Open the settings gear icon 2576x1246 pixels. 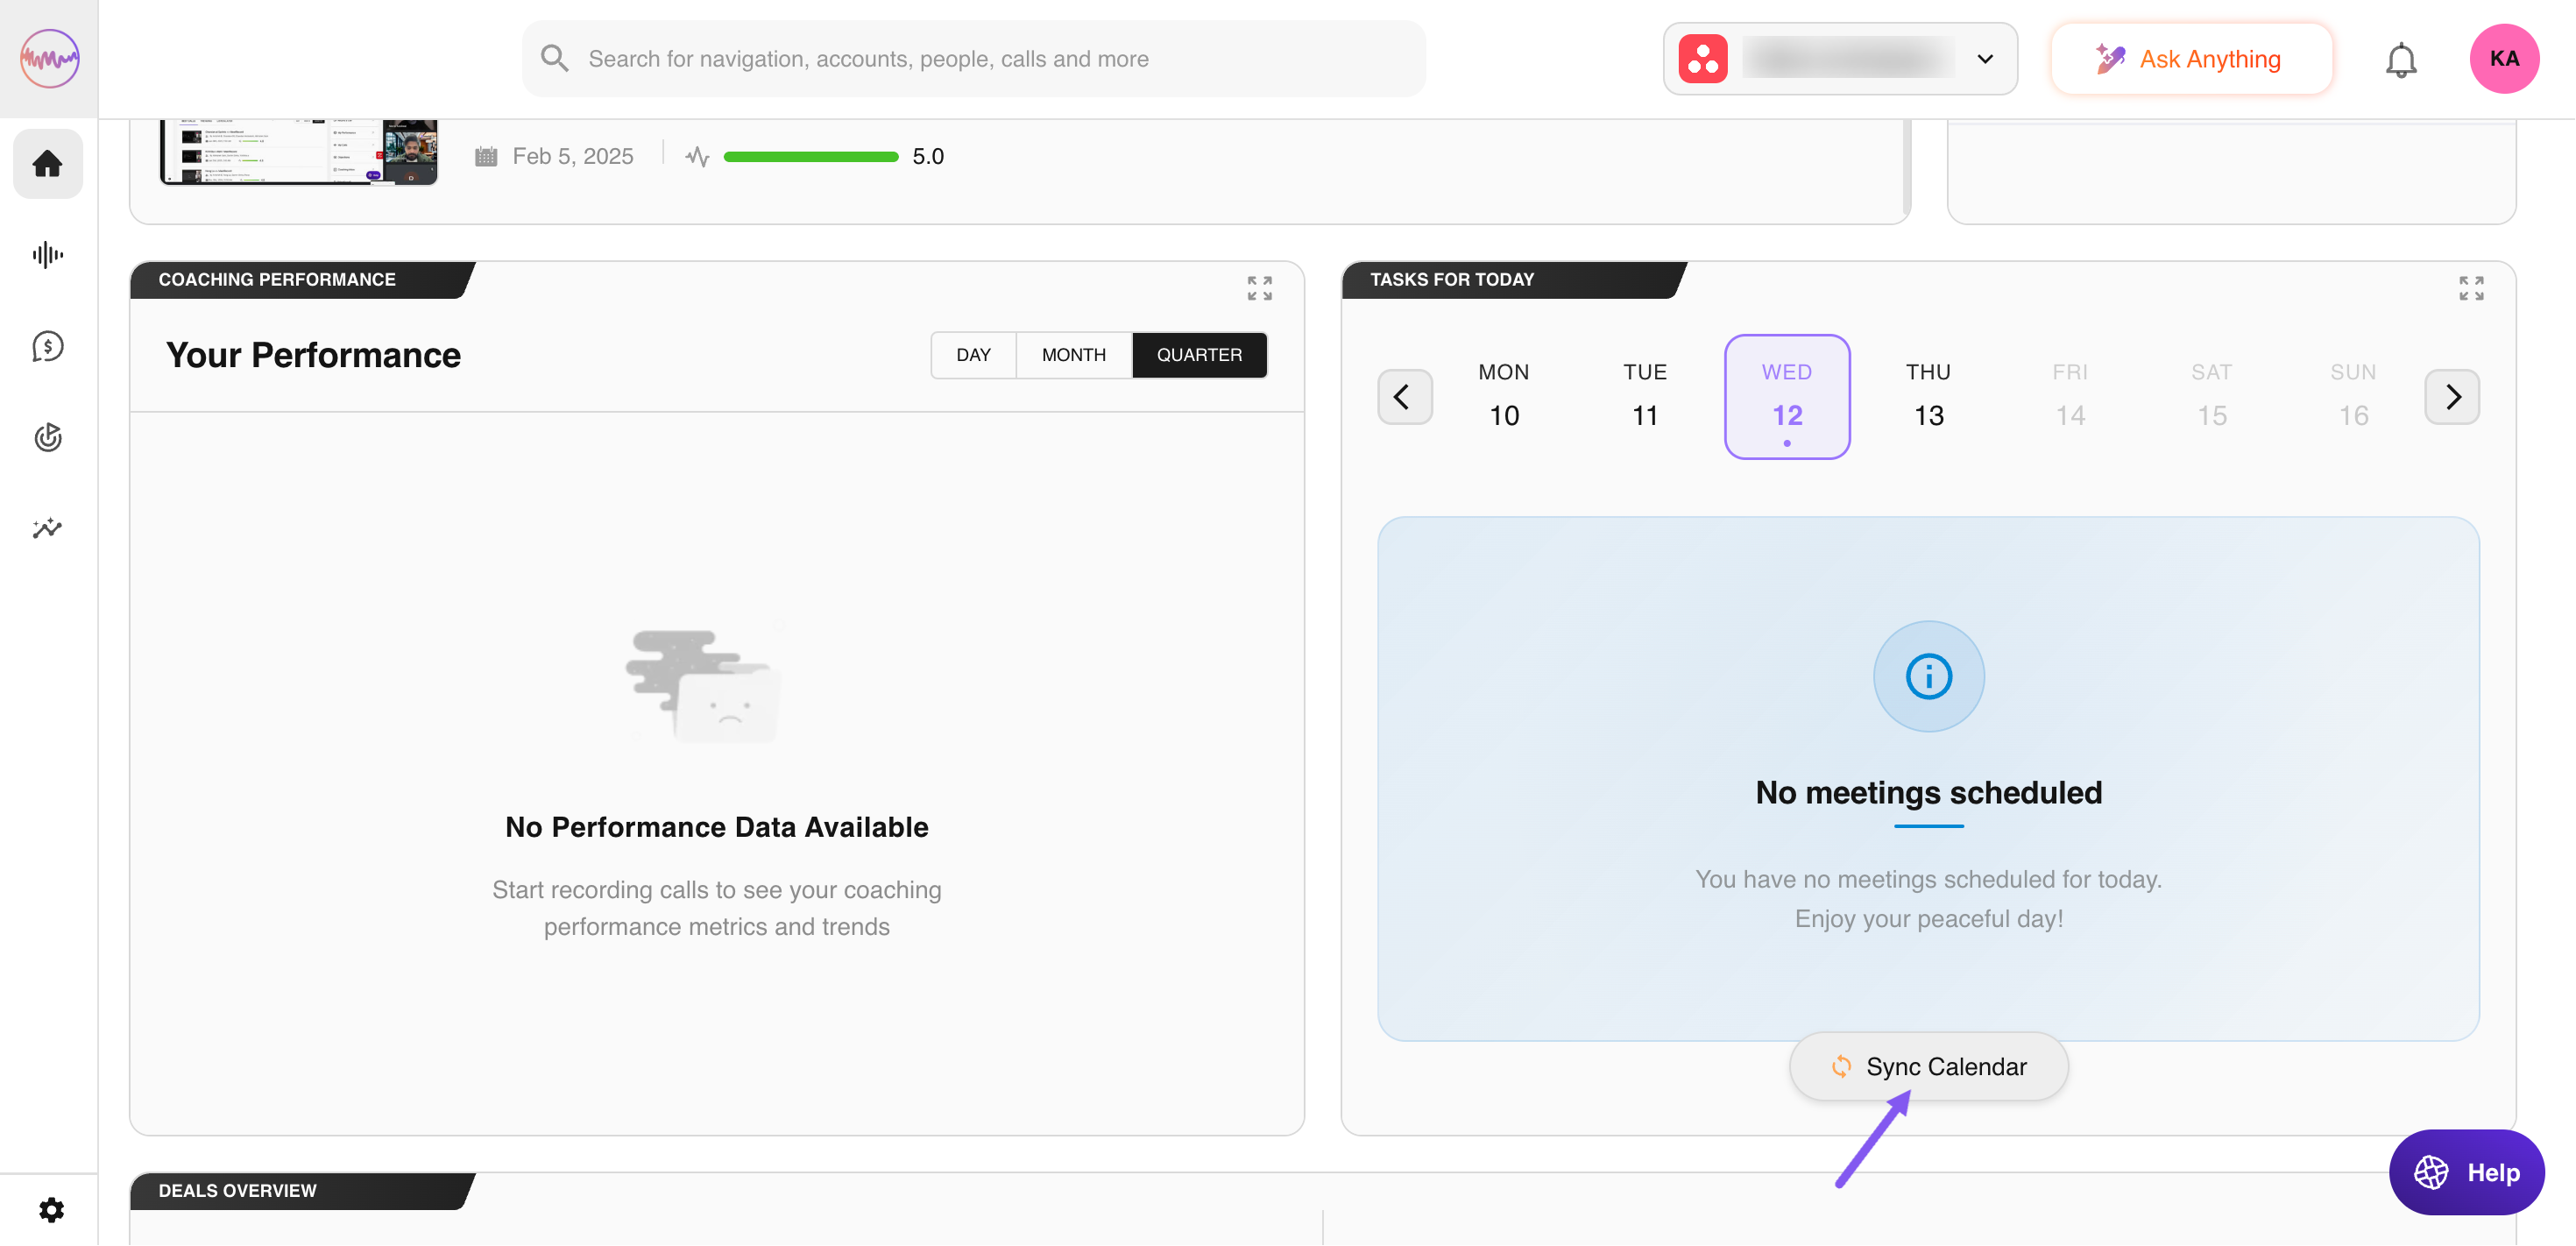(51, 1210)
